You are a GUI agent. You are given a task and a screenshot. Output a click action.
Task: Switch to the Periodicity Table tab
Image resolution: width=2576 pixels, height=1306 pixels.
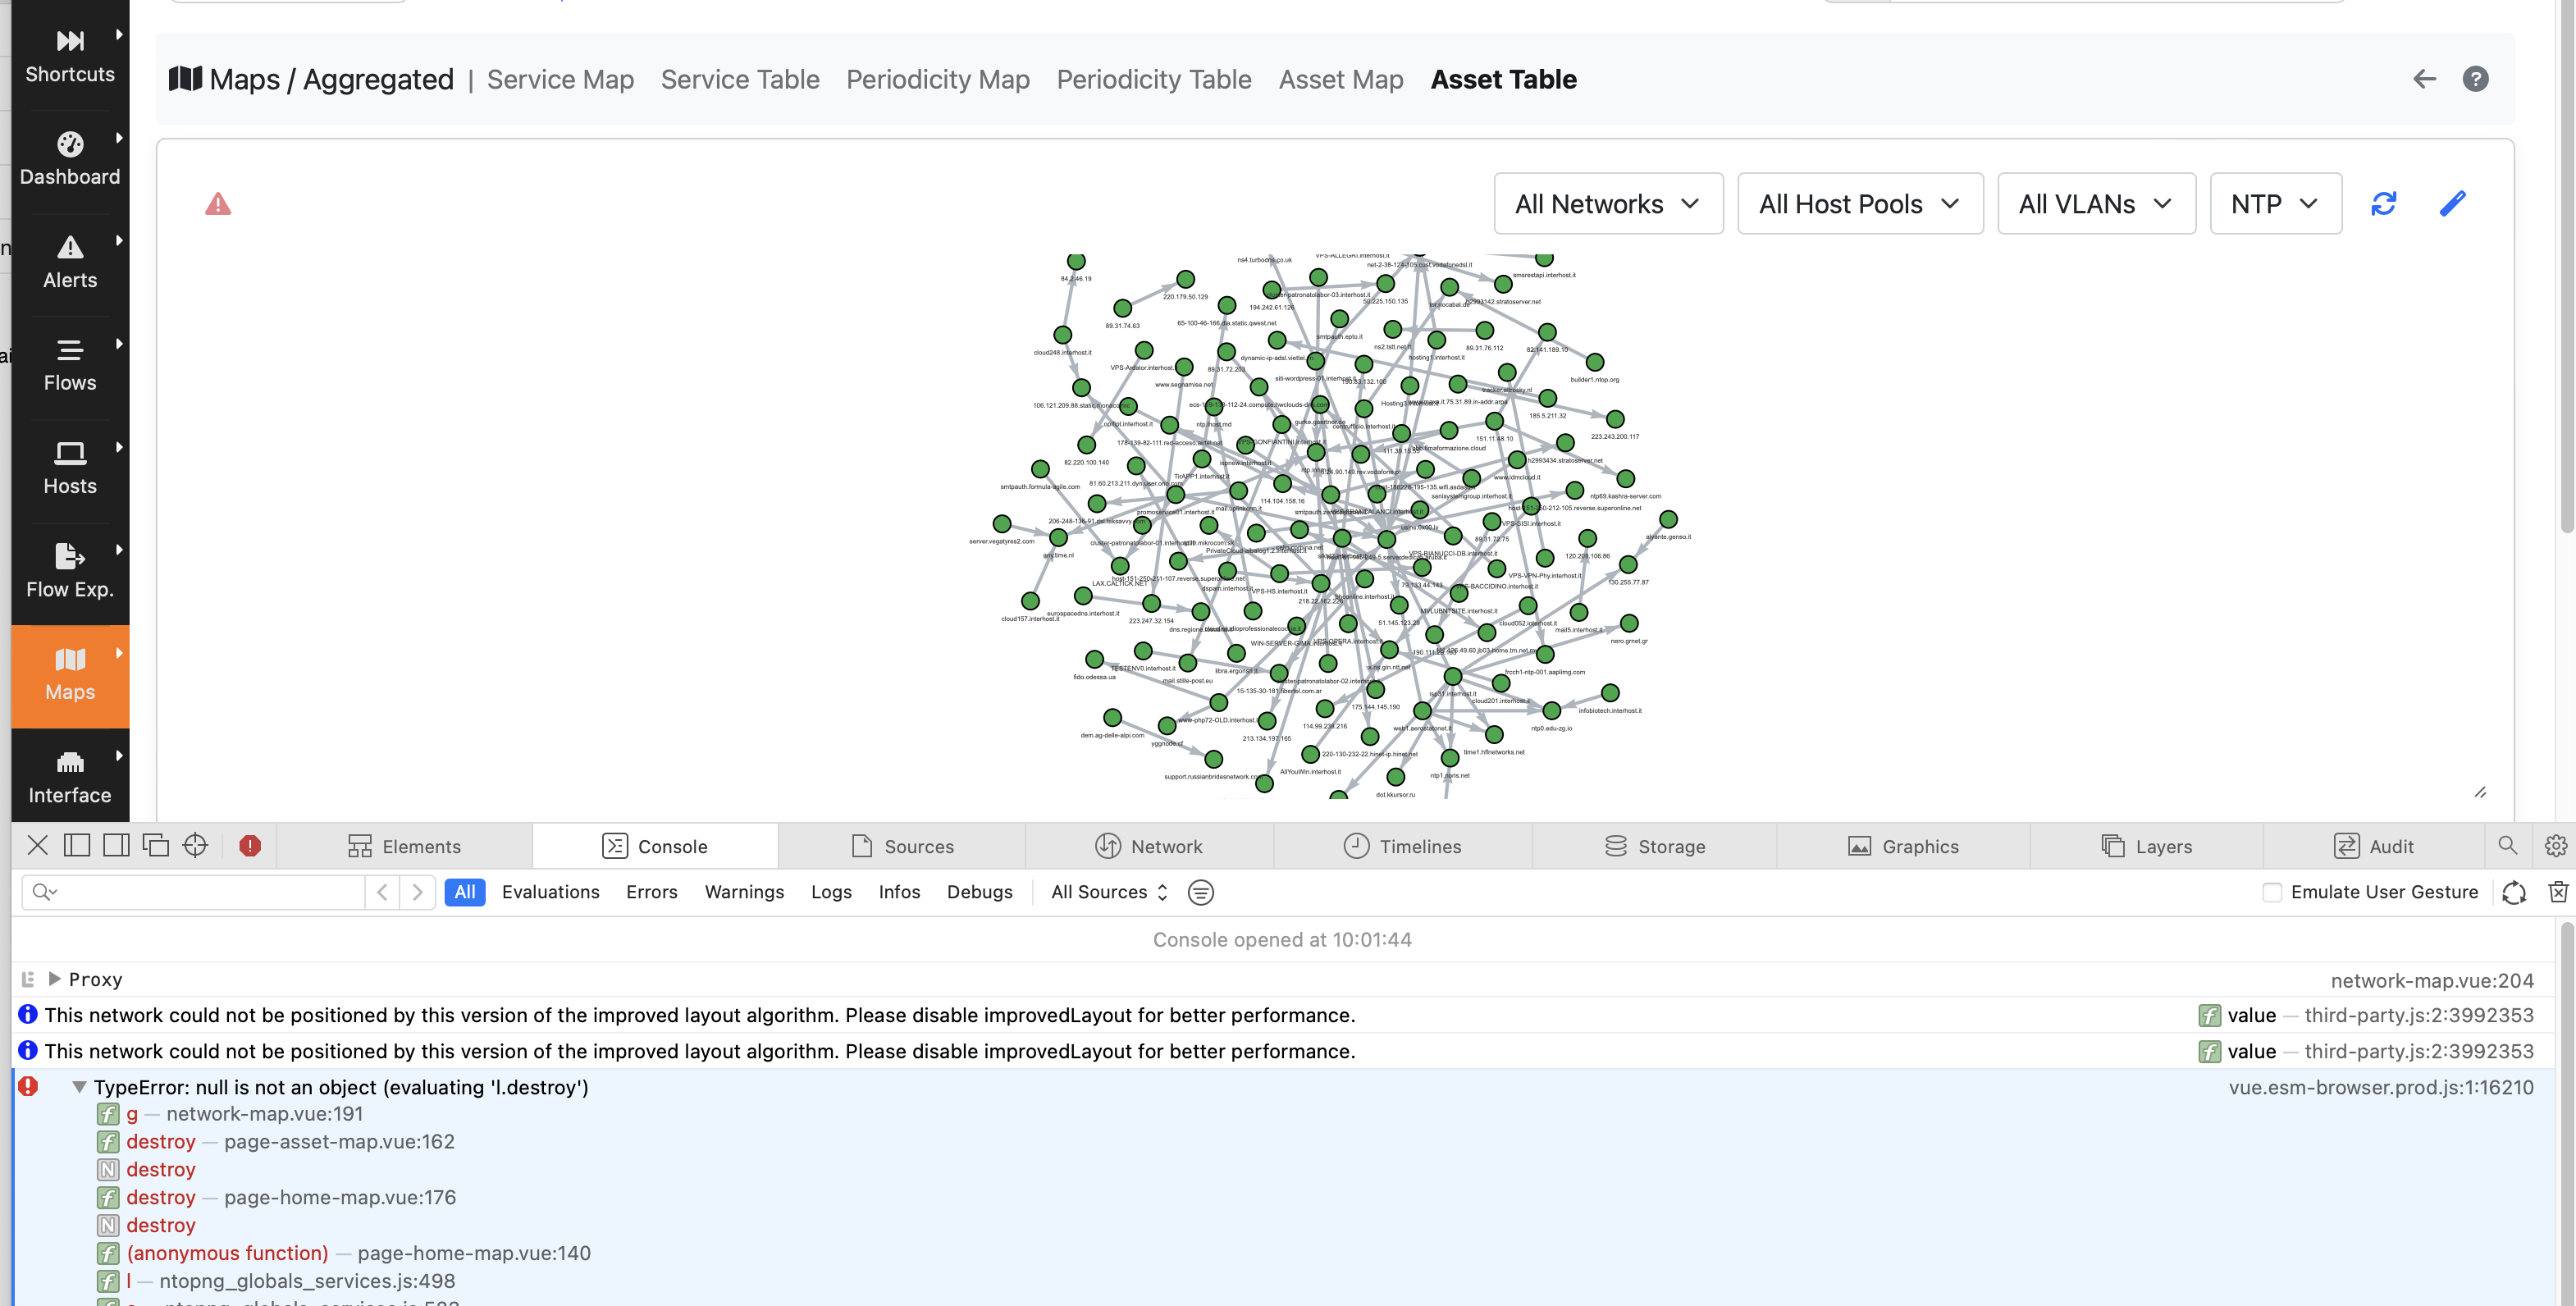point(1154,79)
